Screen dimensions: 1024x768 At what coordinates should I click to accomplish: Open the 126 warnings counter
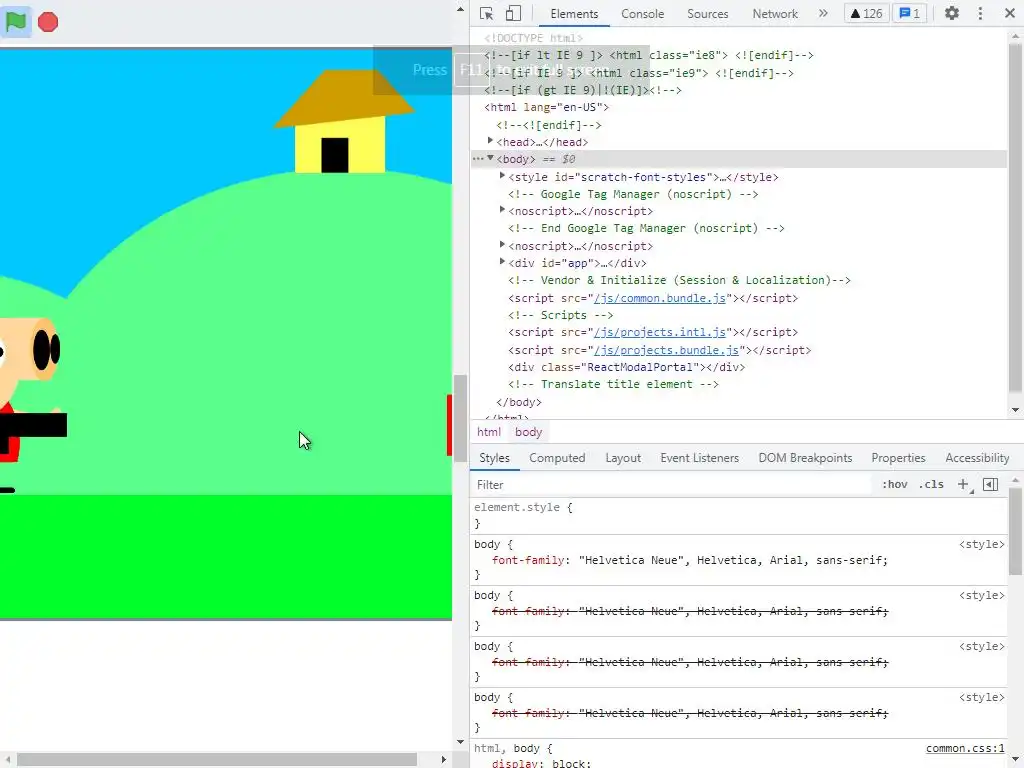(x=866, y=13)
